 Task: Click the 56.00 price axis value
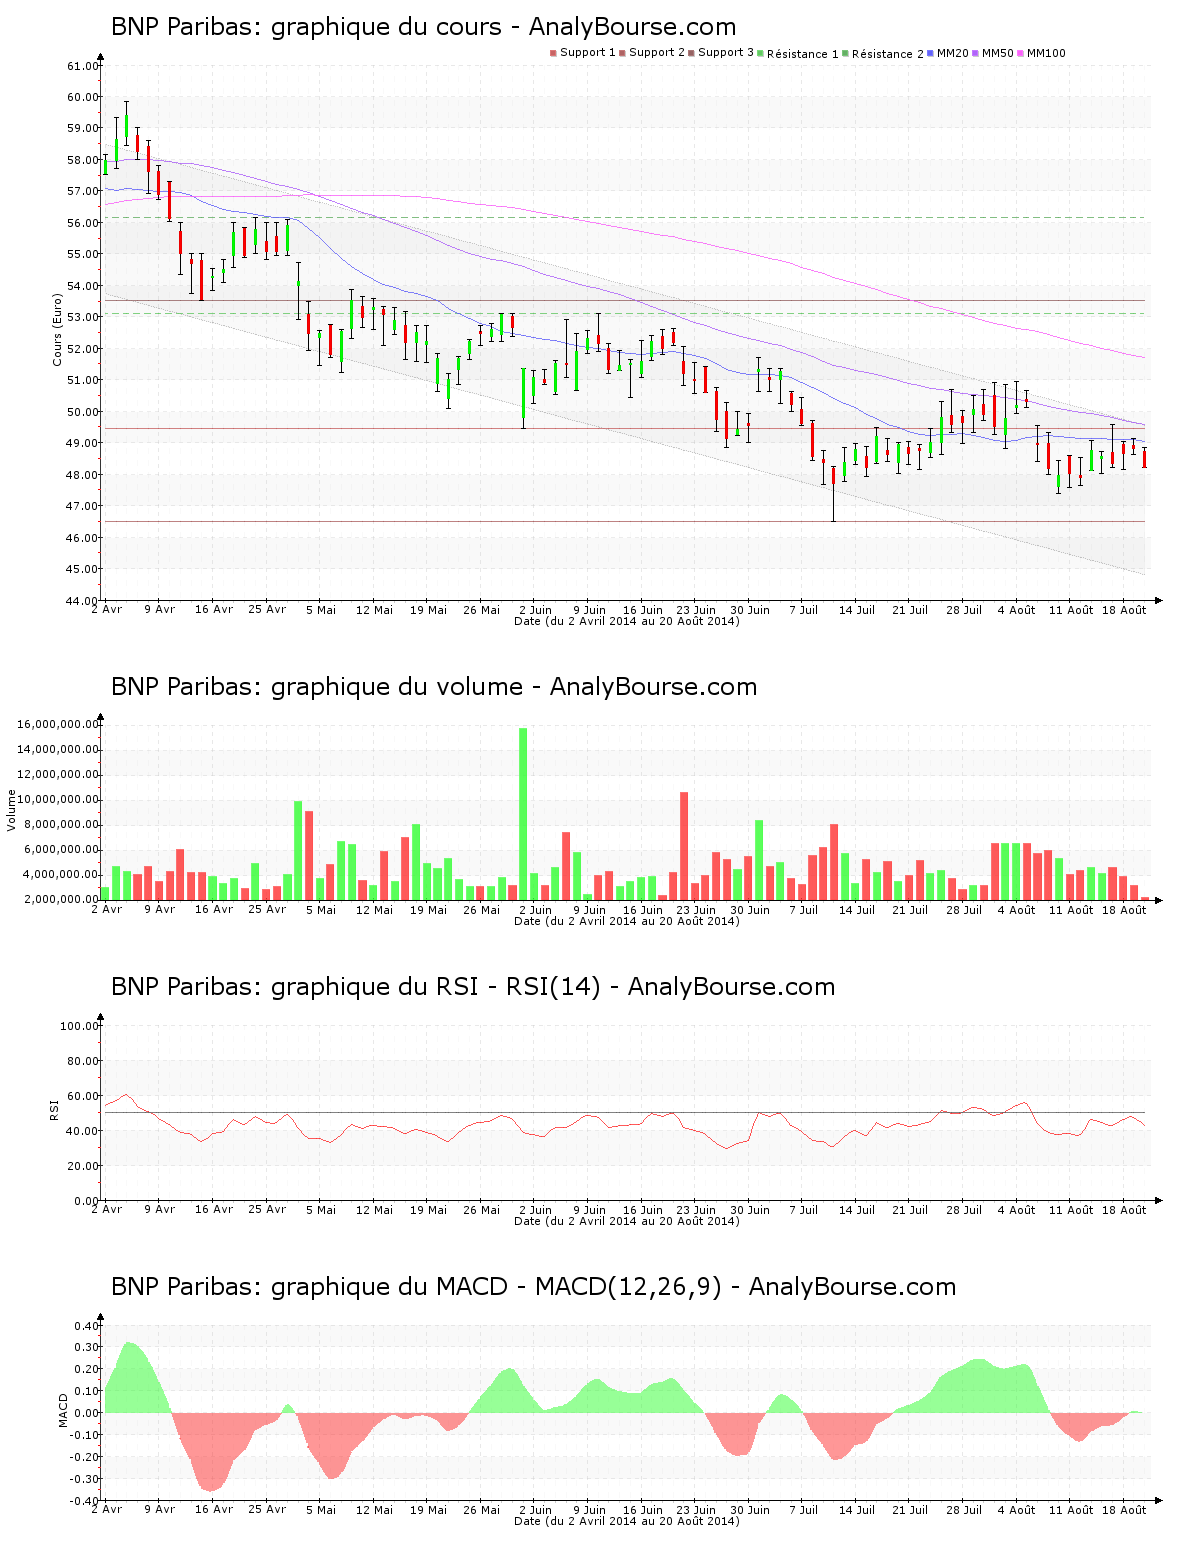(x=83, y=223)
